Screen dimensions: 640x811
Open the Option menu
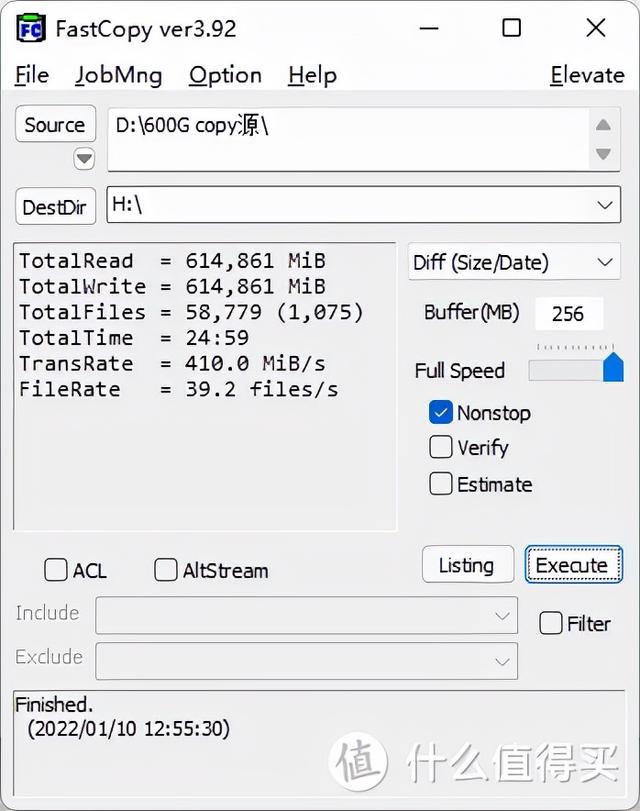coord(225,76)
